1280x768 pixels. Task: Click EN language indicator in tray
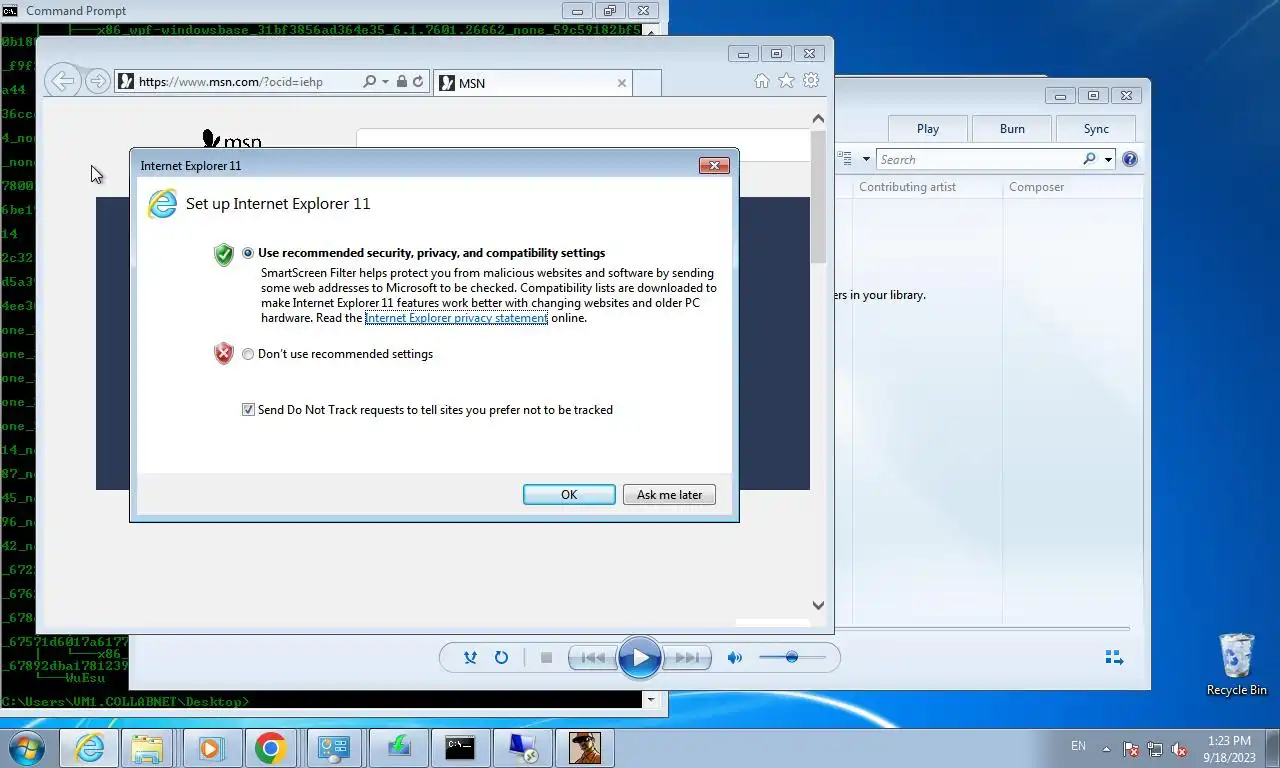[x=1078, y=746]
